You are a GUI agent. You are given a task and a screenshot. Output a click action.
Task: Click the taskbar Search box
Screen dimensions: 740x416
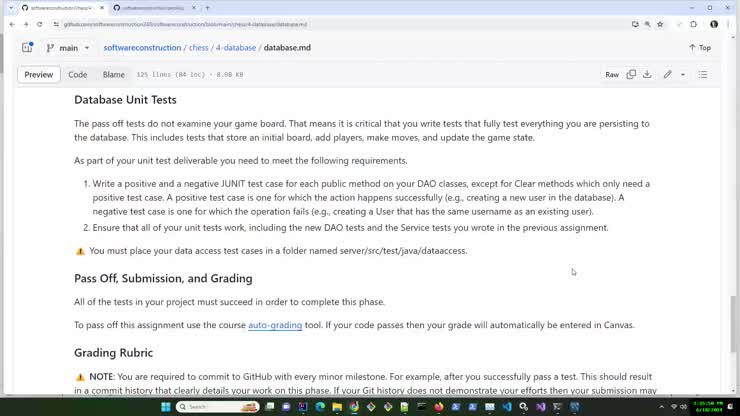click(218, 407)
